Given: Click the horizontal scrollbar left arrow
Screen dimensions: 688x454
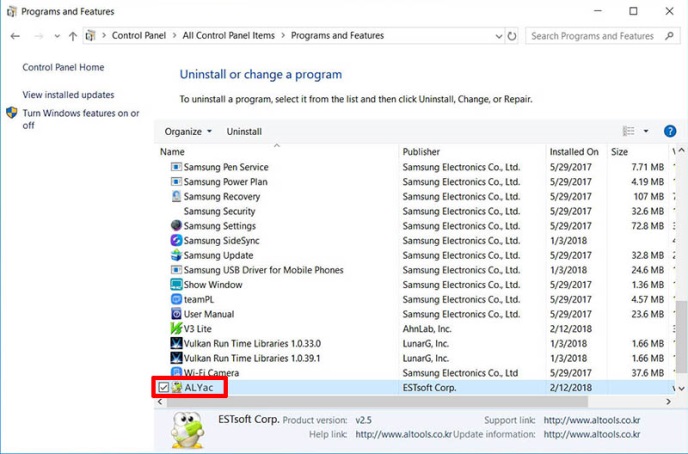Looking at the screenshot, I should pos(160,401).
